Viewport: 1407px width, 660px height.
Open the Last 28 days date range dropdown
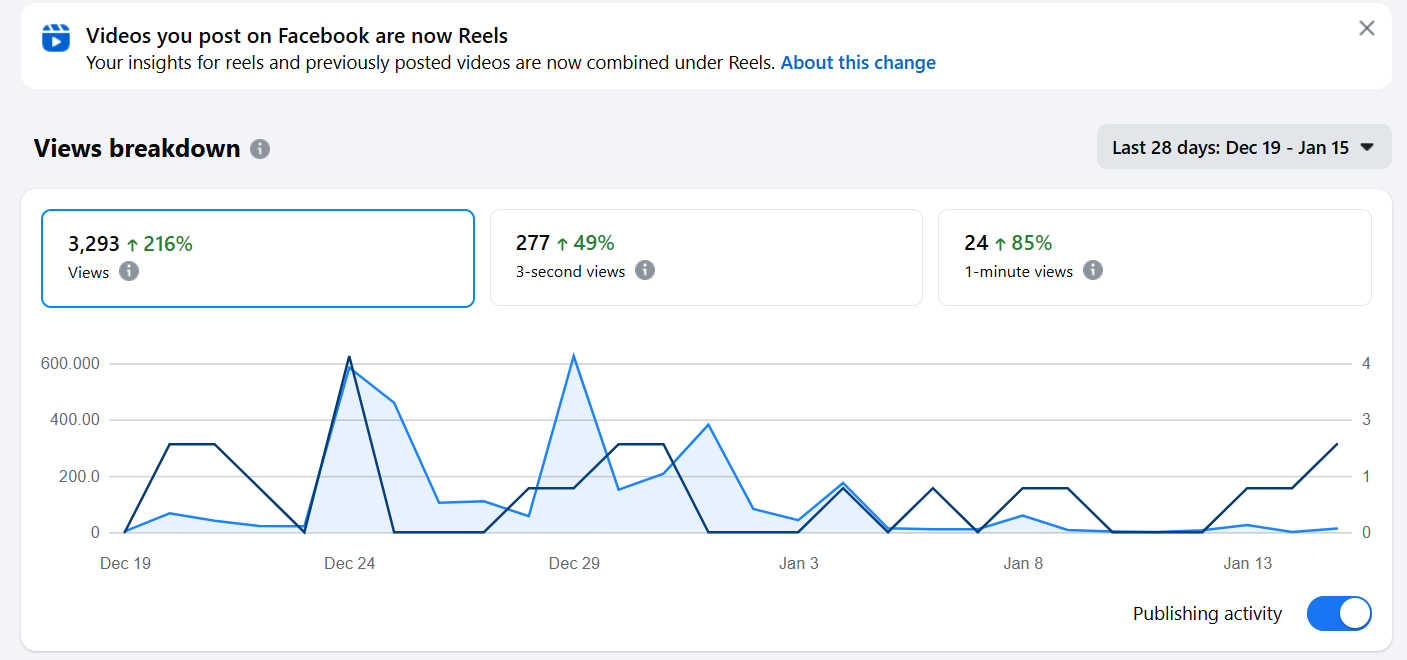coord(1243,147)
